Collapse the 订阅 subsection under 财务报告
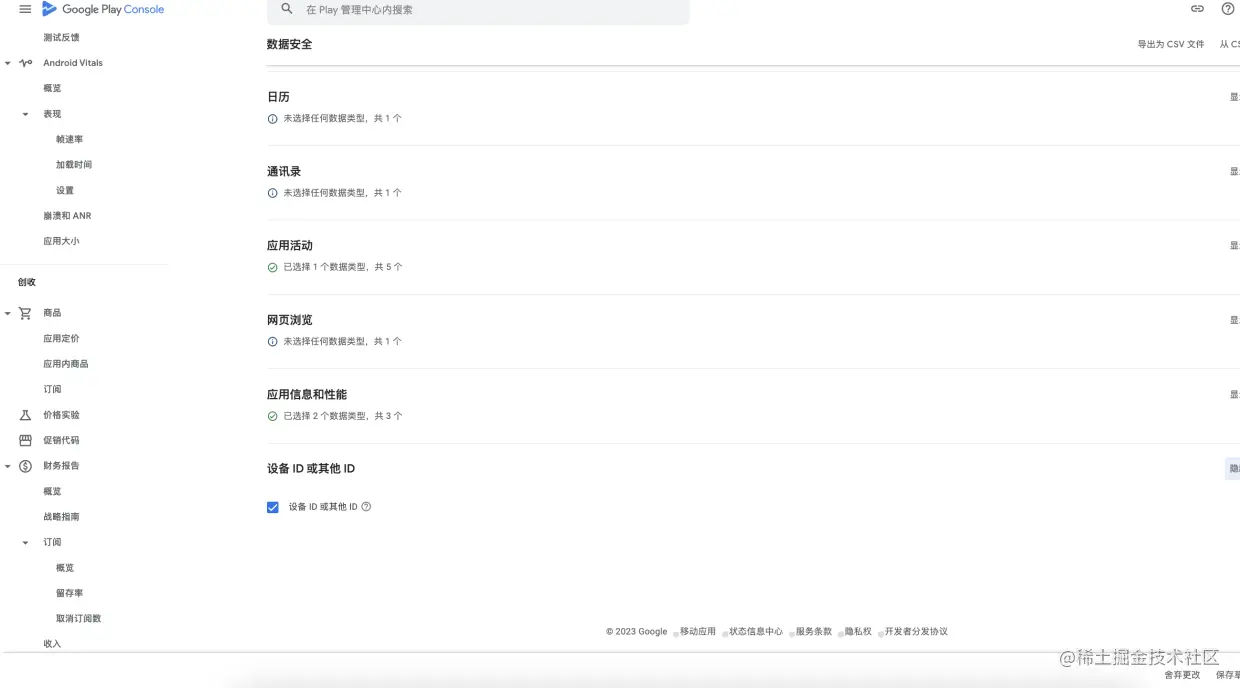Image resolution: width=1240 pixels, height=688 pixels. (24, 541)
